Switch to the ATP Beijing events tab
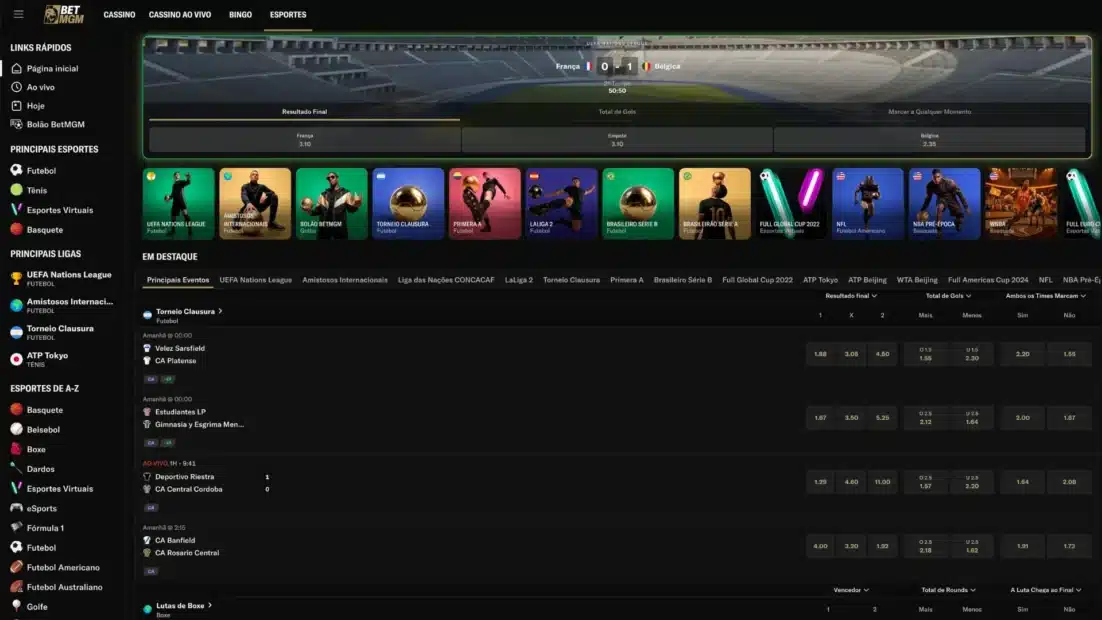 867,280
